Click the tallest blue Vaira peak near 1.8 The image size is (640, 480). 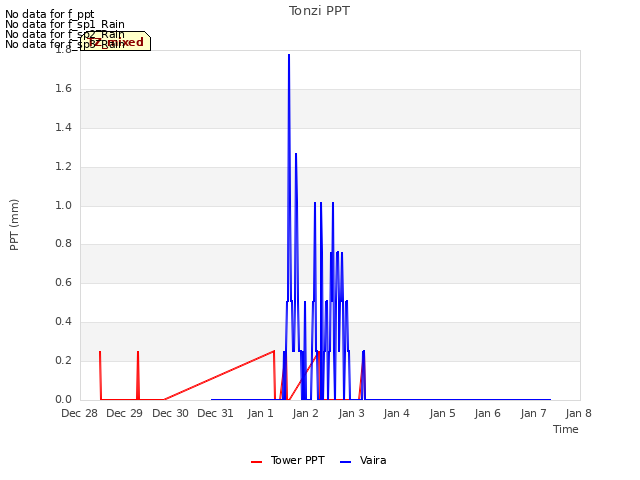point(289,55)
